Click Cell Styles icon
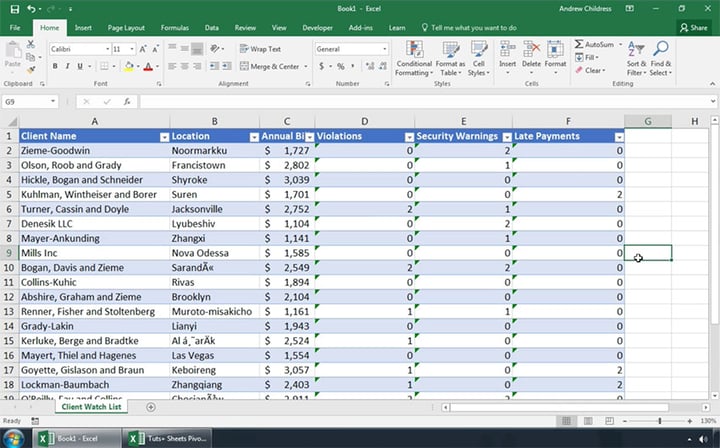 click(x=479, y=50)
